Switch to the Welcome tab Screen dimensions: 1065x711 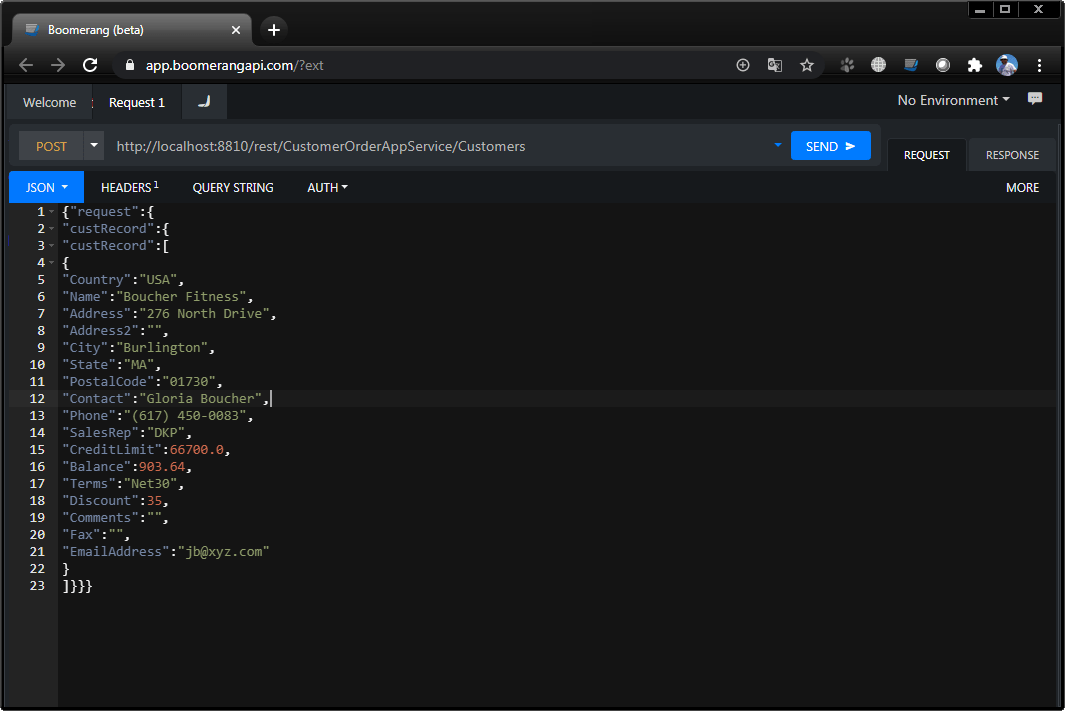50,103
